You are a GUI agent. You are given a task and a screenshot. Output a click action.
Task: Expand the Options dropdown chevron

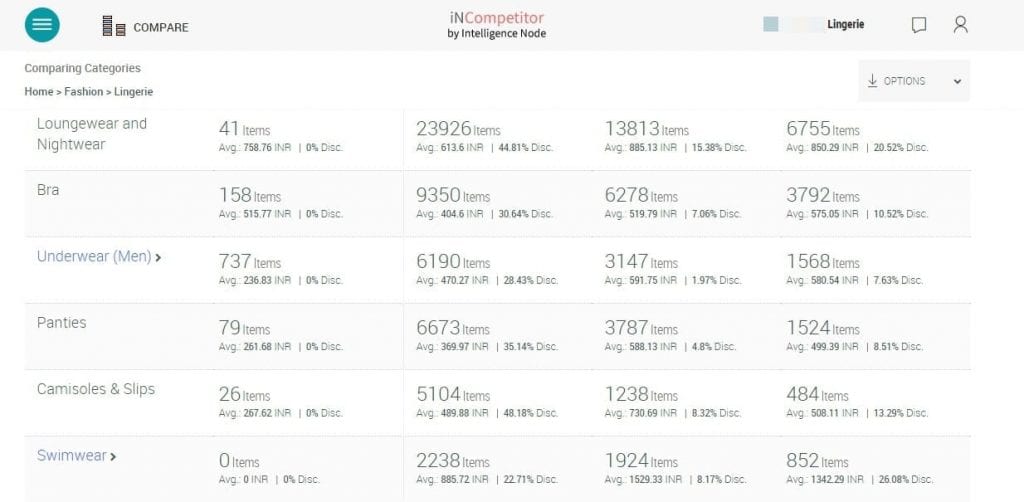(957, 82)
